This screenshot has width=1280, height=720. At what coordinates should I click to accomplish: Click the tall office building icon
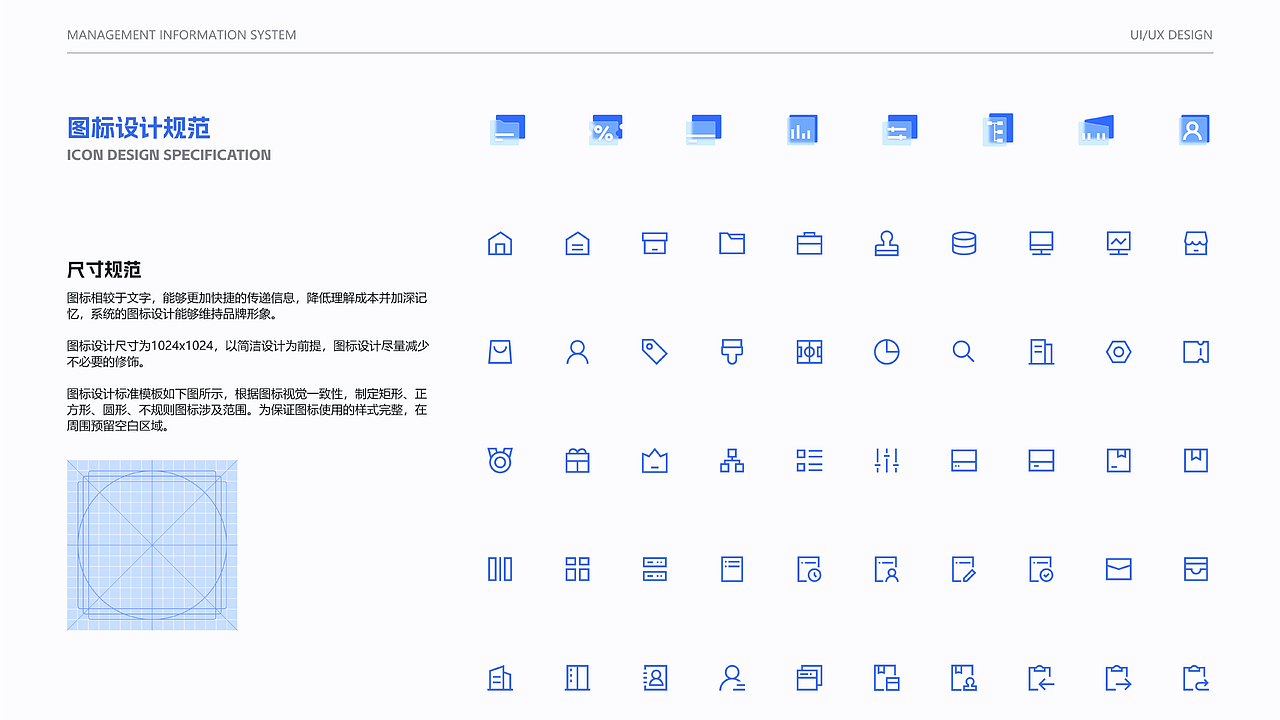pyautogui.click(x=1041, y=352)
